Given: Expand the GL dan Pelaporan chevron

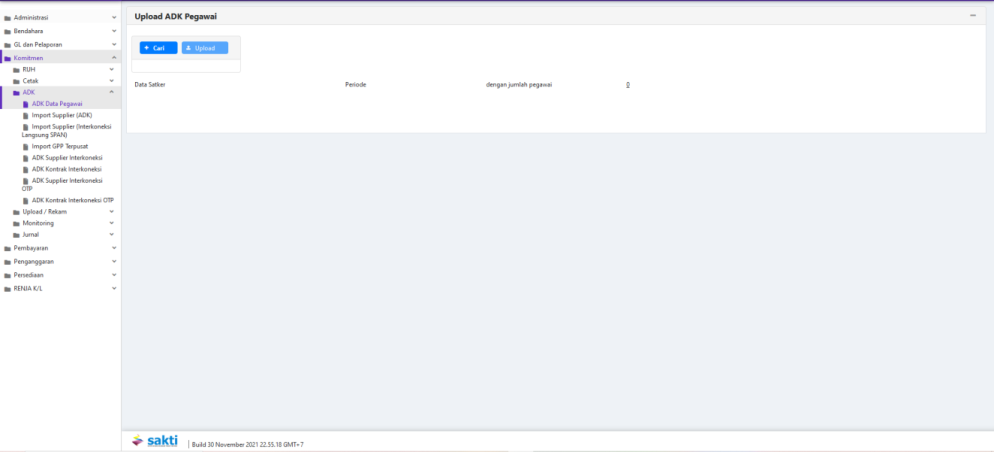Looking at the screenshot, I should click(114, 45).
